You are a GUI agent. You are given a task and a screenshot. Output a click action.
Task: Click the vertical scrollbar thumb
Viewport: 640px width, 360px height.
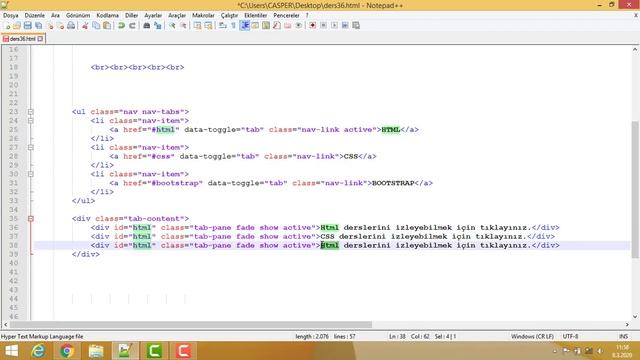pos(635,189)
